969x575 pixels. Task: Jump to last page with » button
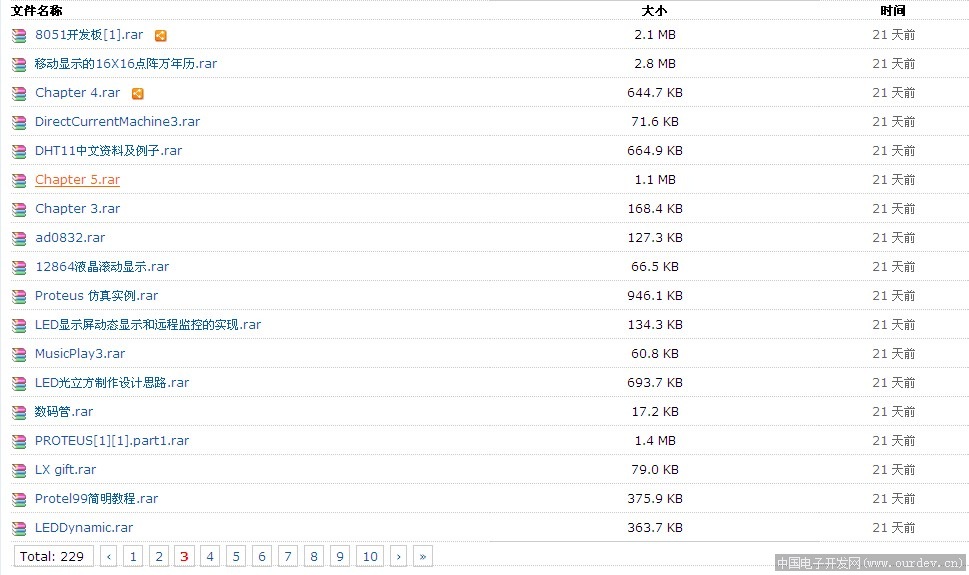(x=423, y=556)
